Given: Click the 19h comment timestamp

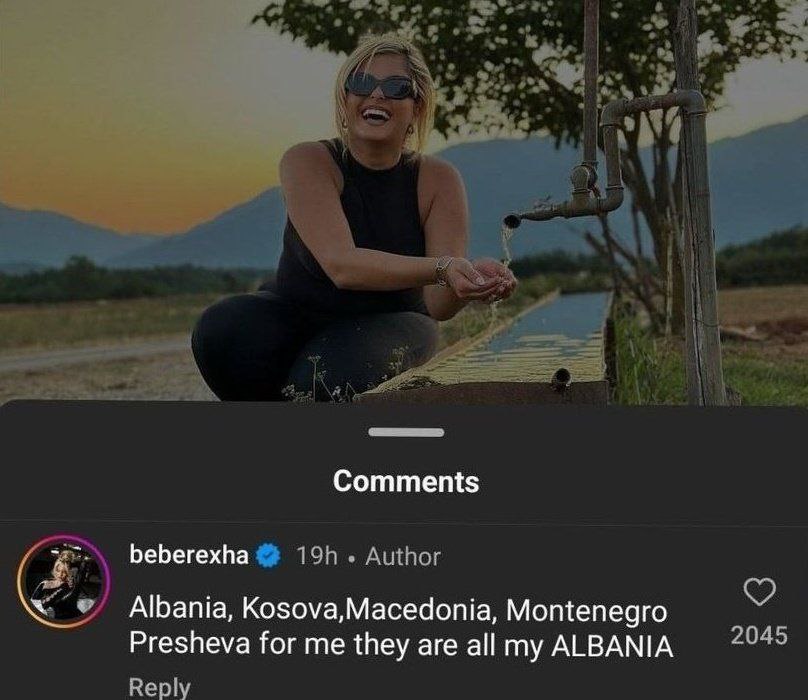Looking at the screenshot, I should click(317, 557).
